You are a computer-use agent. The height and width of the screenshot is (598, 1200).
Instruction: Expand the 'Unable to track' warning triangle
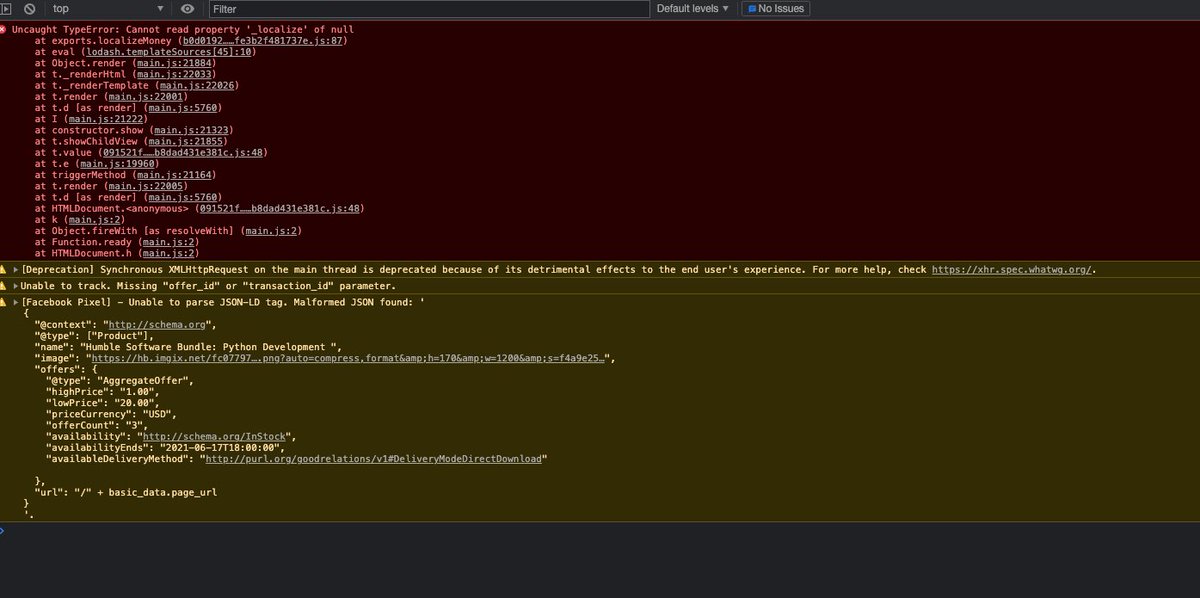click(15, 284)
